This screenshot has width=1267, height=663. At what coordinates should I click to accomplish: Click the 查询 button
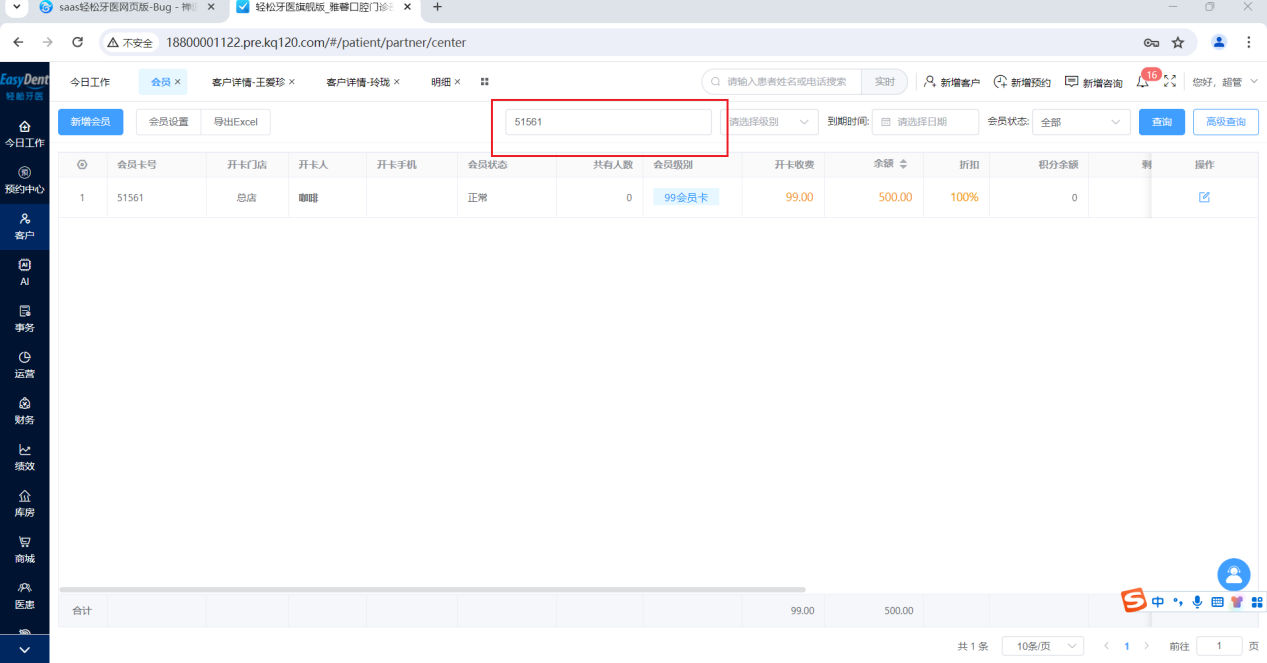tap(1162, 122)
